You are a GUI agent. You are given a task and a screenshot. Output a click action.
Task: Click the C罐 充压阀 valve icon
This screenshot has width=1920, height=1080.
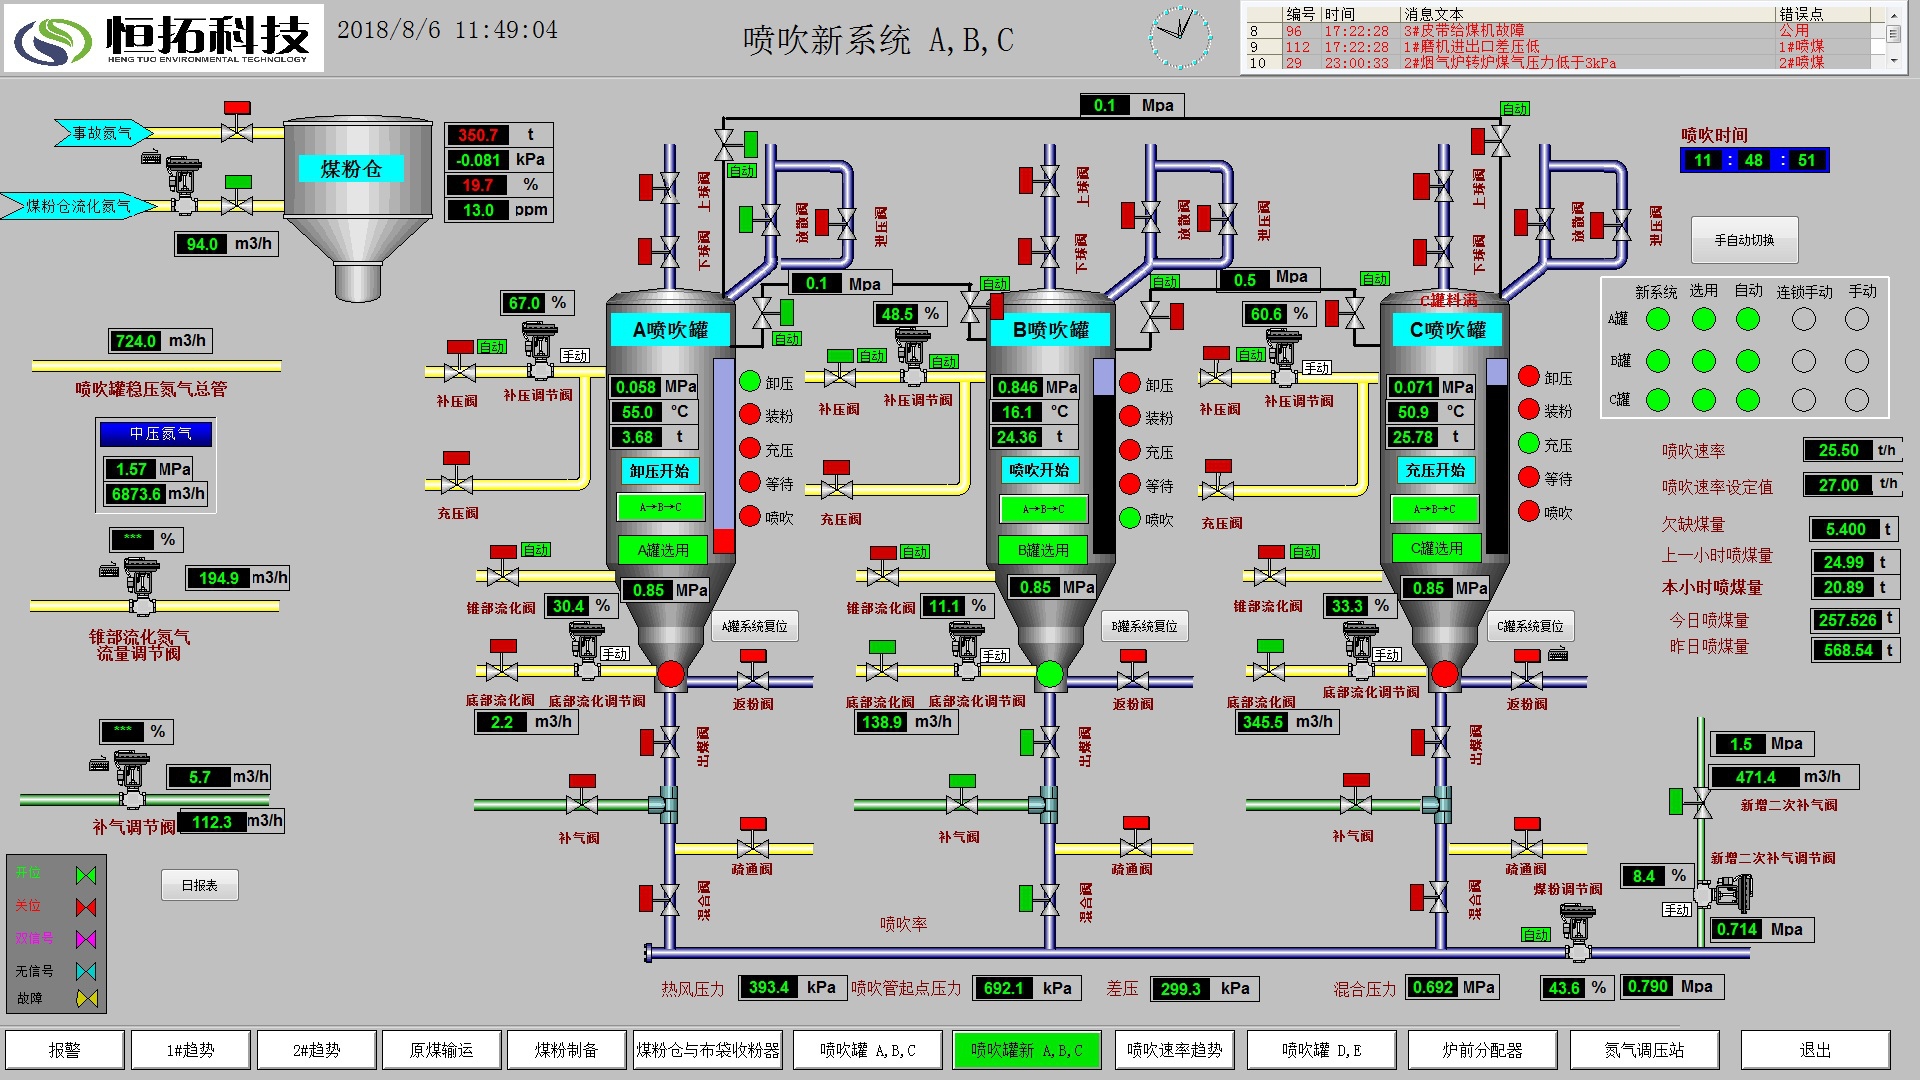pos(1218,481)
